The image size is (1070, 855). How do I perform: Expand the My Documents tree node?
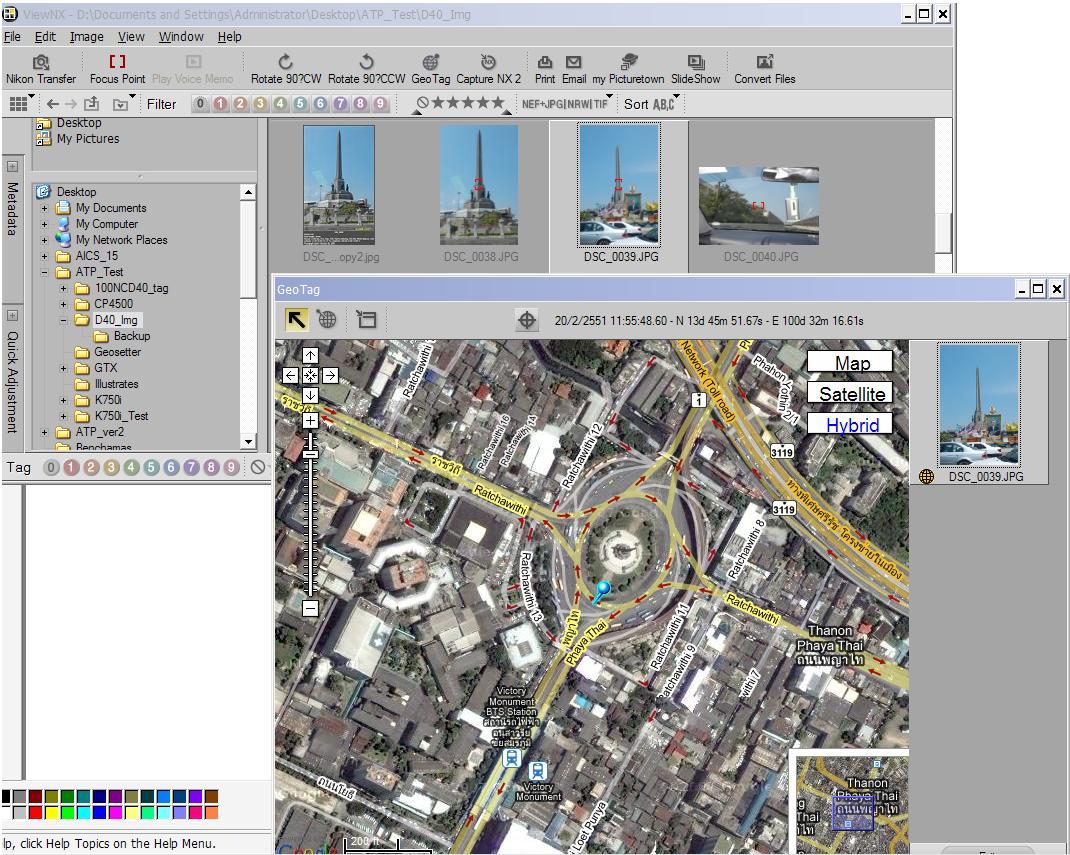coord(44,208)
